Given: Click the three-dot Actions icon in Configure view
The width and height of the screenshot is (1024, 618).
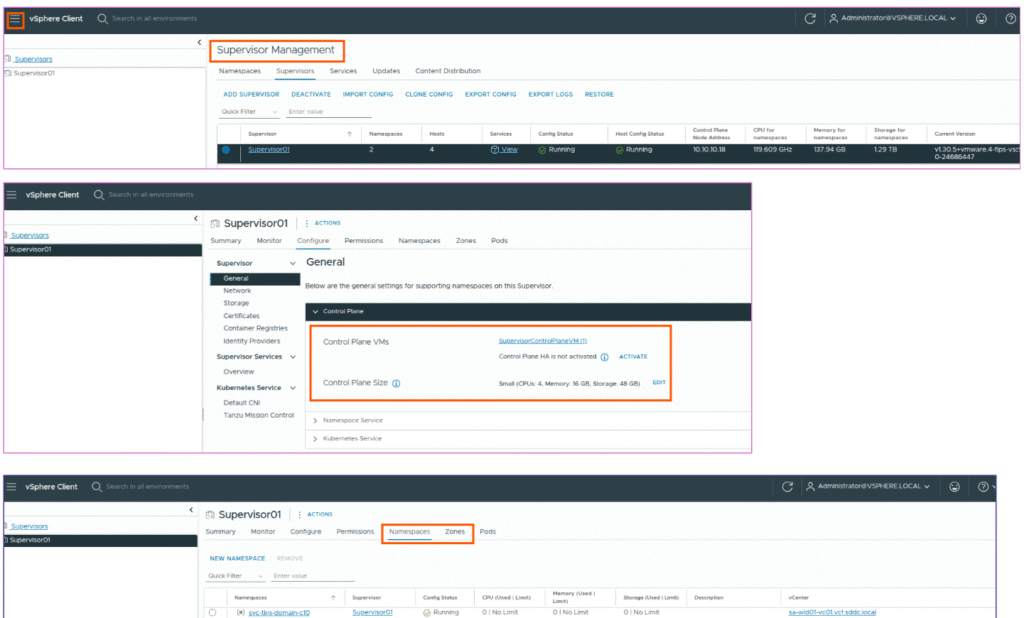Looking at the screenshot, I should pos(306,223).
